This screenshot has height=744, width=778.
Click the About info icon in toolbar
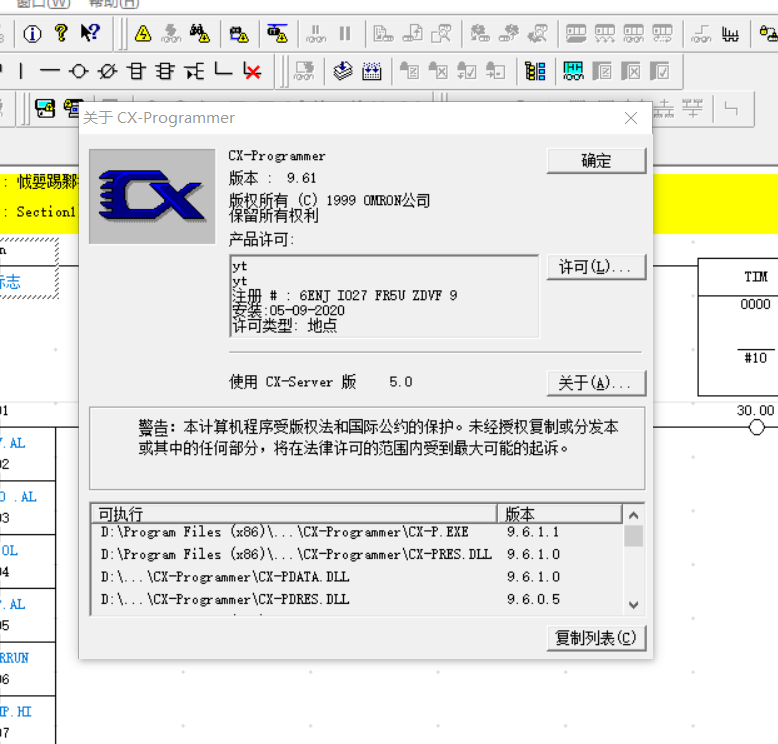point(32,34)
